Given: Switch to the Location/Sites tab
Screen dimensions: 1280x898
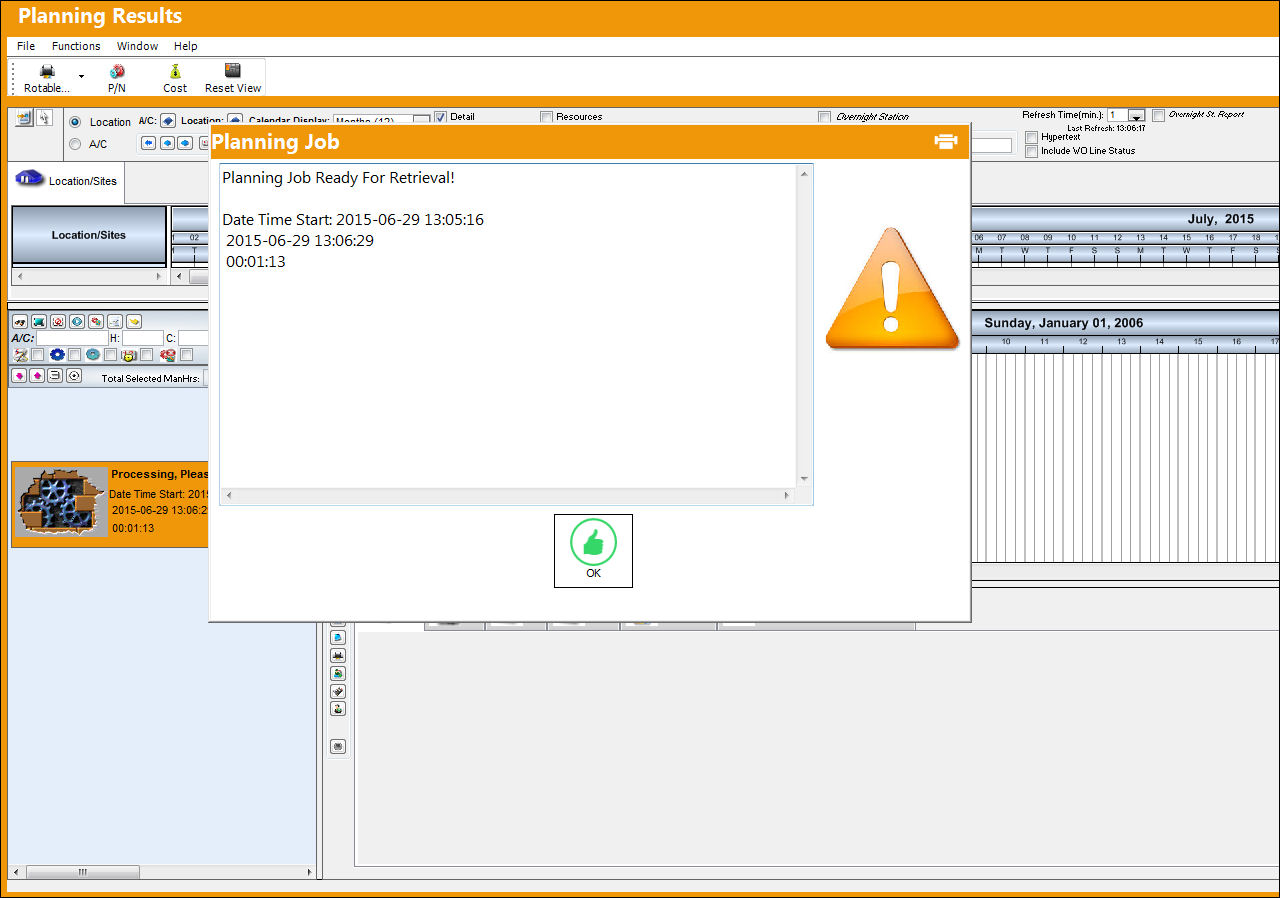Looking at the screenshot, I should 67,180.
